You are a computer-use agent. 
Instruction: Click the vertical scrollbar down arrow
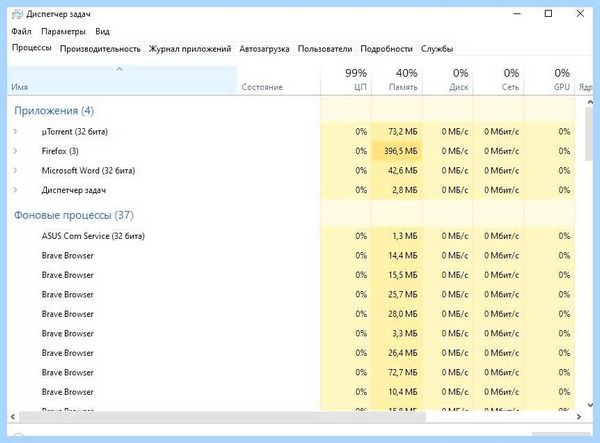590,404
